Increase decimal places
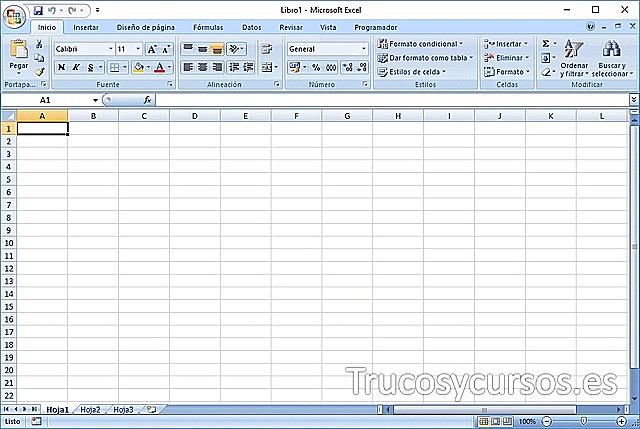 (347, 67)
